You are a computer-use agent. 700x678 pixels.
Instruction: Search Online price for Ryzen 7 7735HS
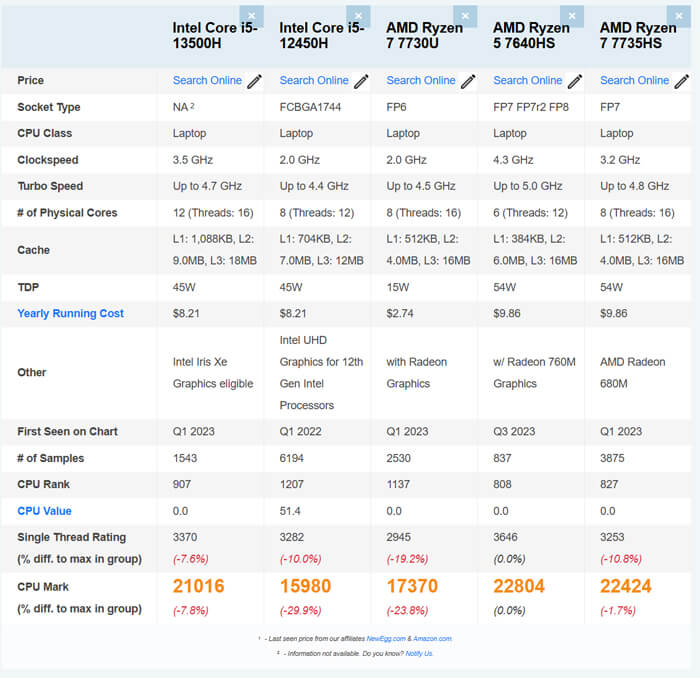click(634, 80)
